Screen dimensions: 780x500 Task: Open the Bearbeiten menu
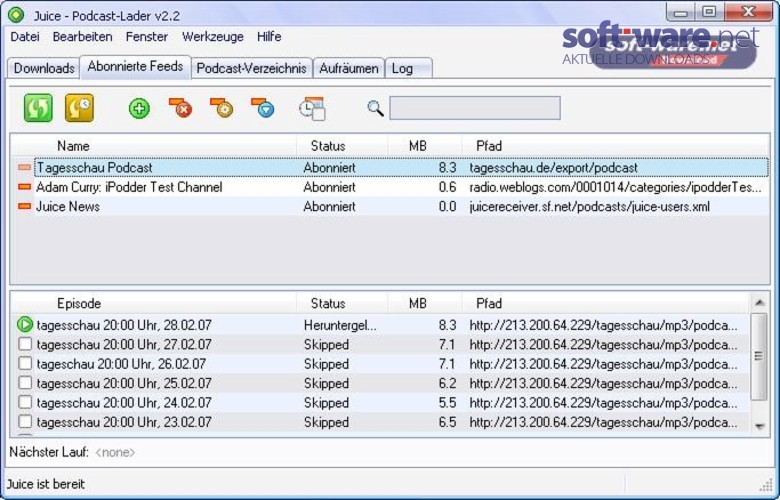pos(83,37)
